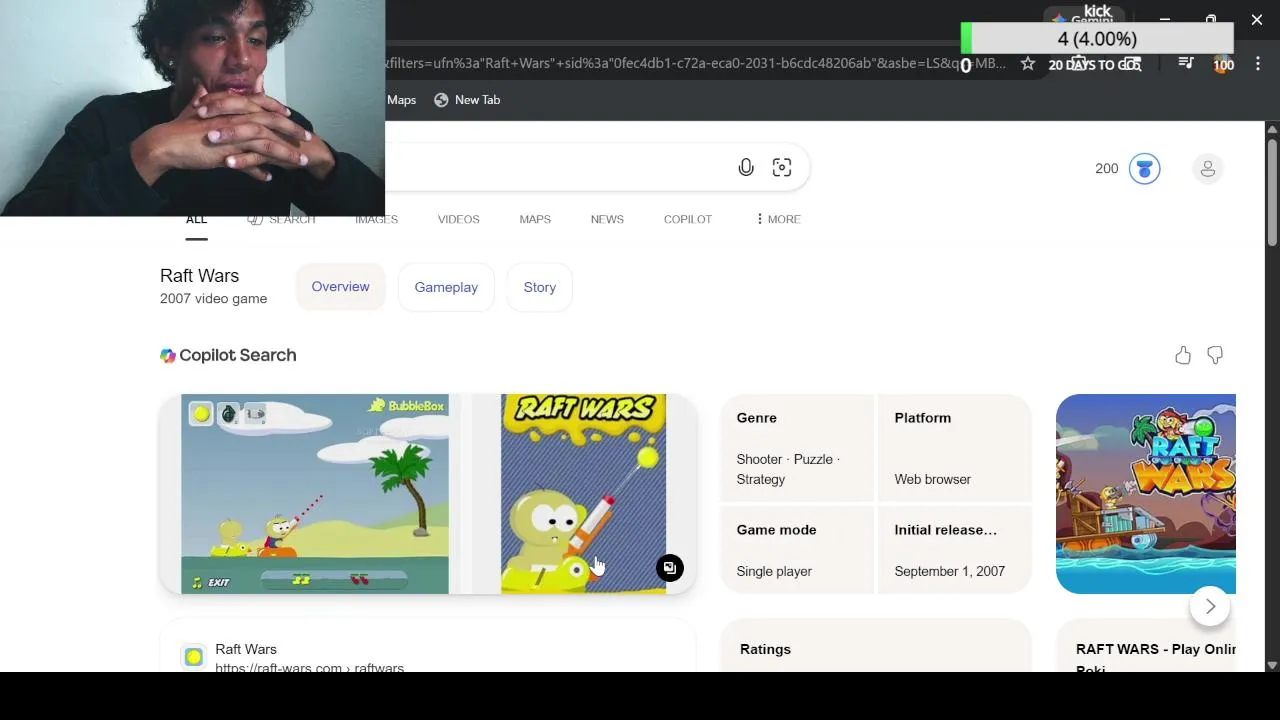Click expand-image icon on Raft Wars picture
This screenshot has height=720, width=1280.
click(x=670, y=568)
